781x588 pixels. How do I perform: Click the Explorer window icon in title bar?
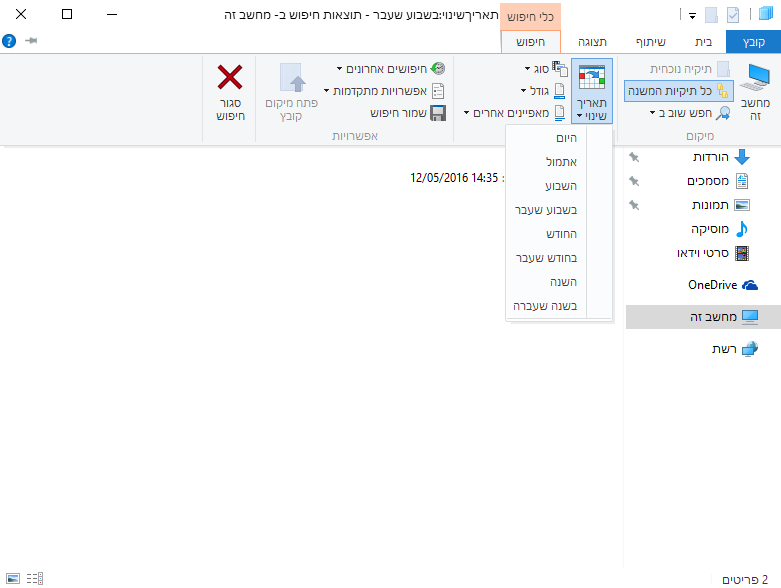[766, 14]
